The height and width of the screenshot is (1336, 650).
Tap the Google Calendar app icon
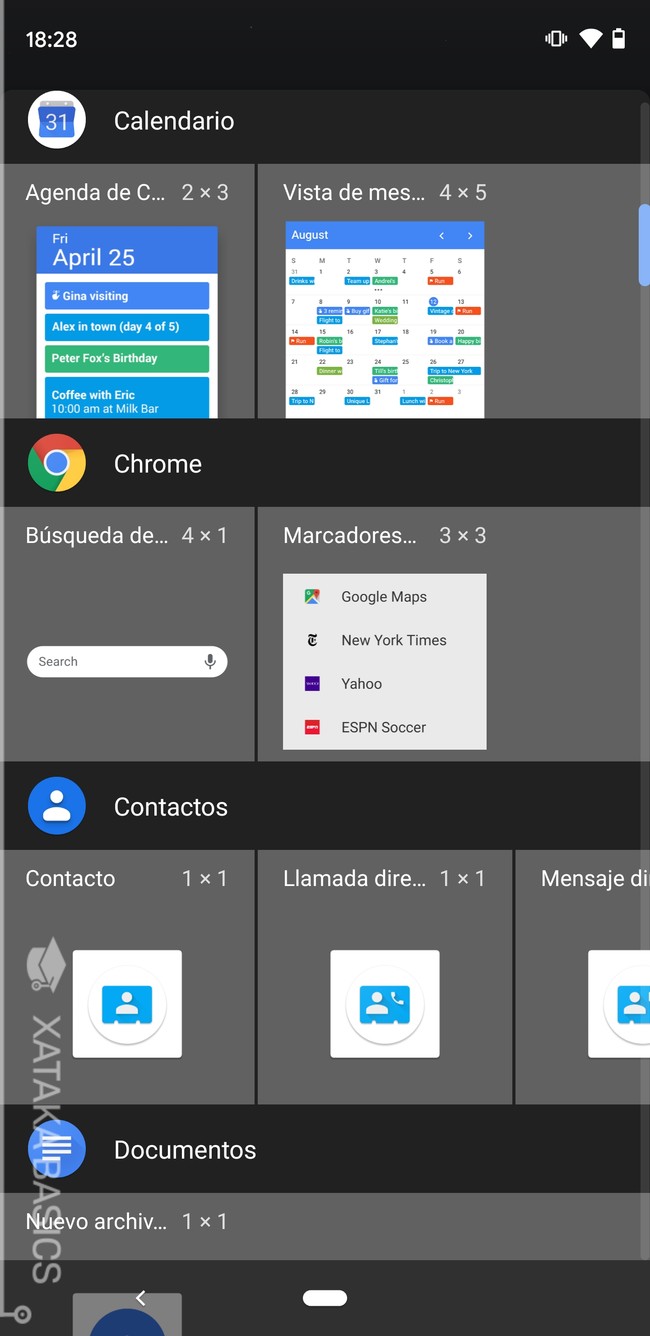coord(57,121)
